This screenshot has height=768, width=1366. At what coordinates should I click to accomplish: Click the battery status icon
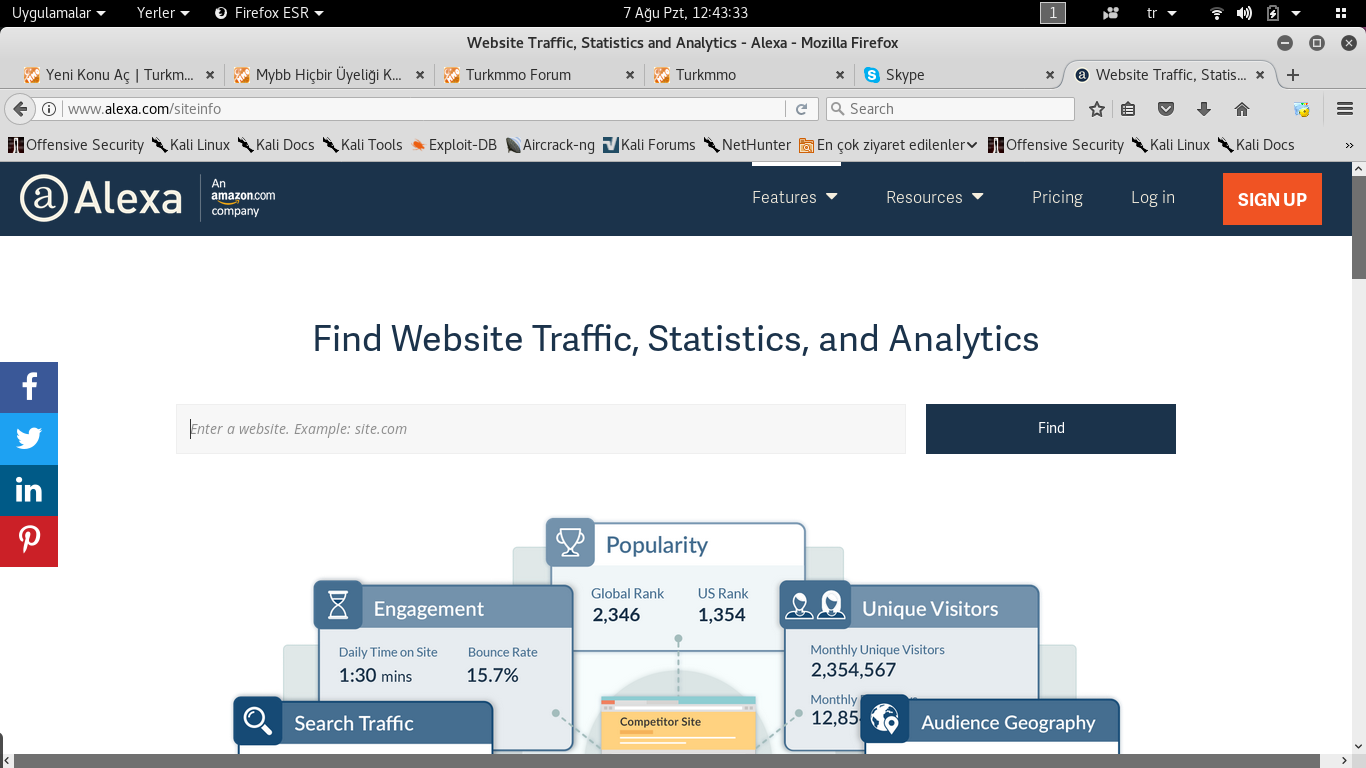click(x=1272, y=13)
